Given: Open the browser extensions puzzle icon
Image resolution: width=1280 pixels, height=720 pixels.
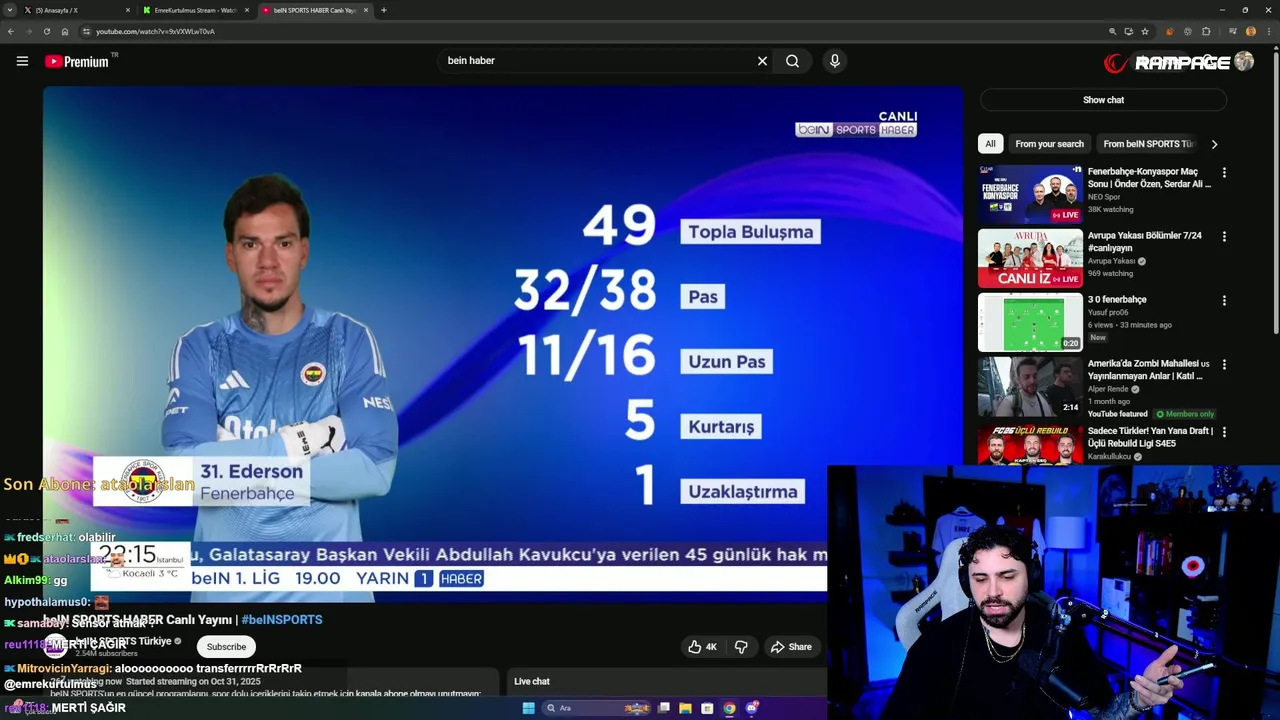Looking at the screenshot, I should click(1206, 31).
